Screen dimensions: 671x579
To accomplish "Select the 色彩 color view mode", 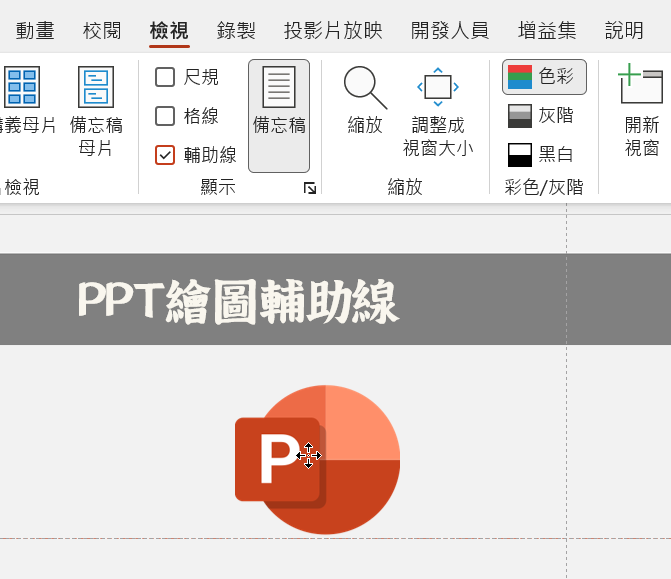I will tap(544, 77).
